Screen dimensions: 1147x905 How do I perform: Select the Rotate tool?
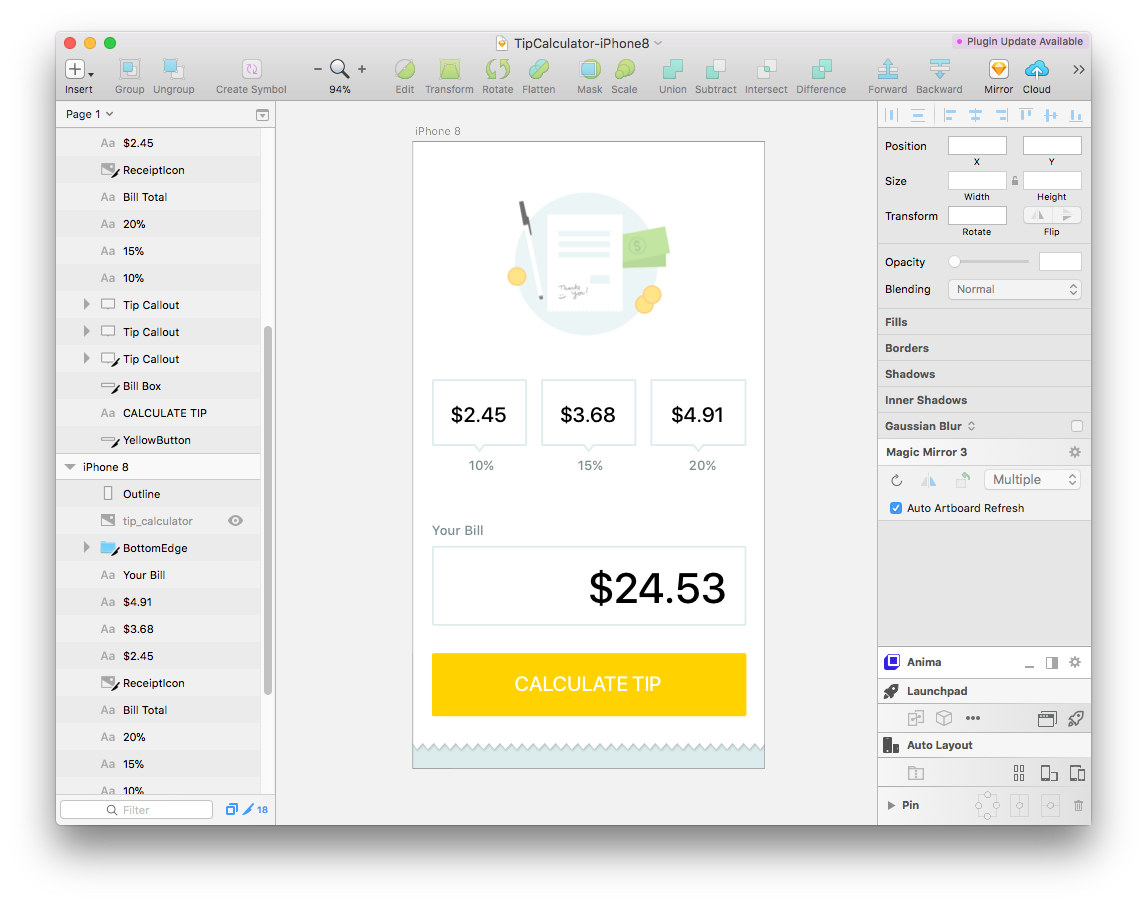(497, 70)
